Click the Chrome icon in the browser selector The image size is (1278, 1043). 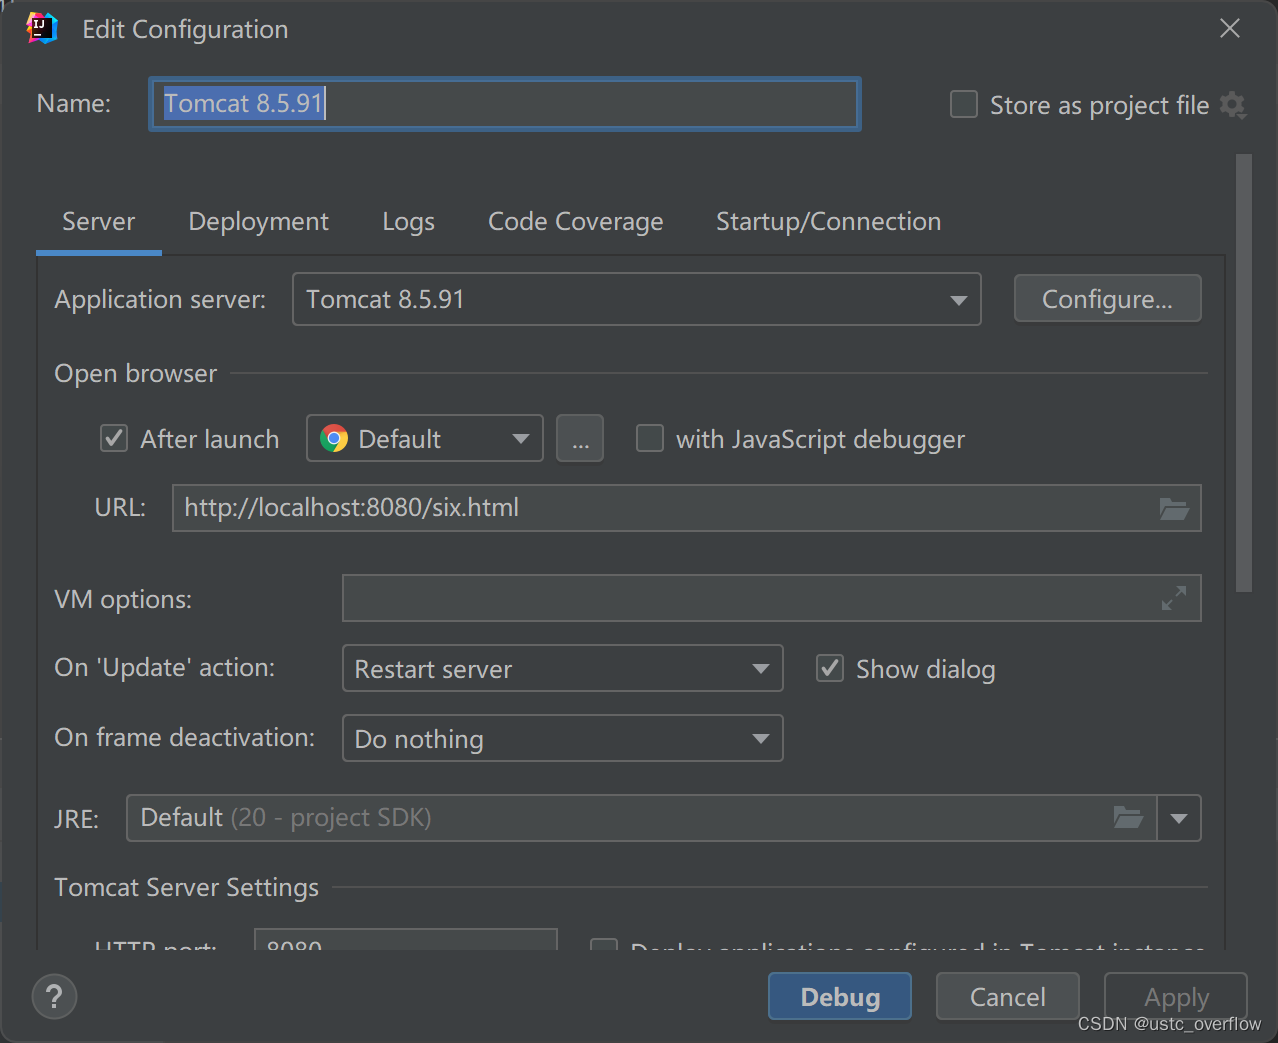(x=334, y=438)
